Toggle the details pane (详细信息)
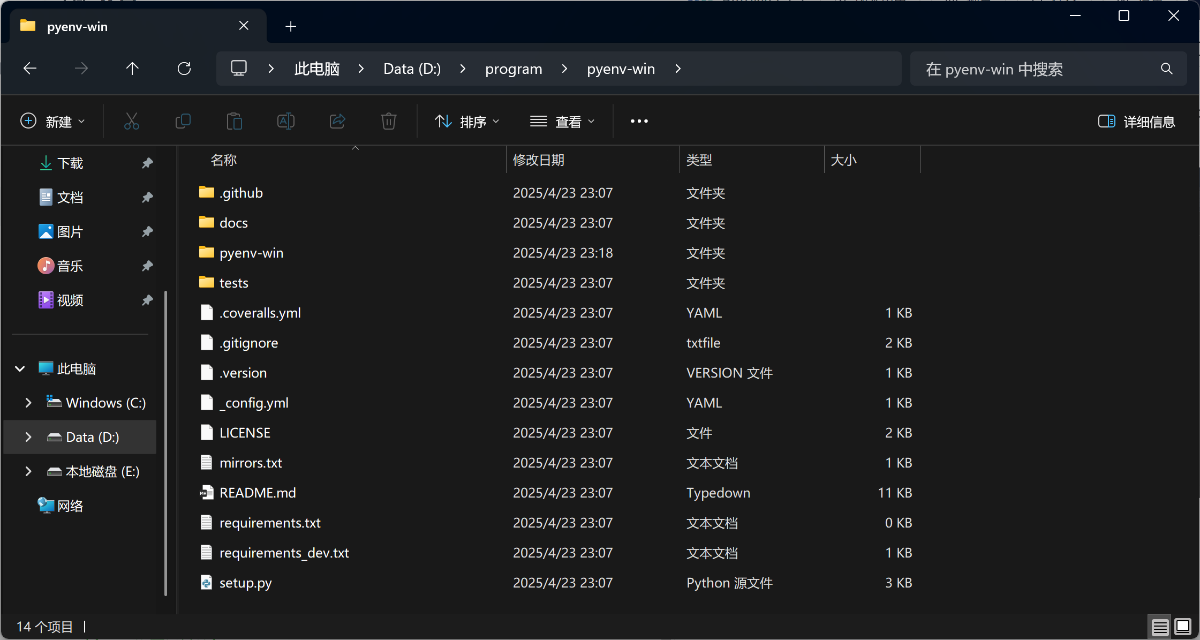 point(1137,121)
